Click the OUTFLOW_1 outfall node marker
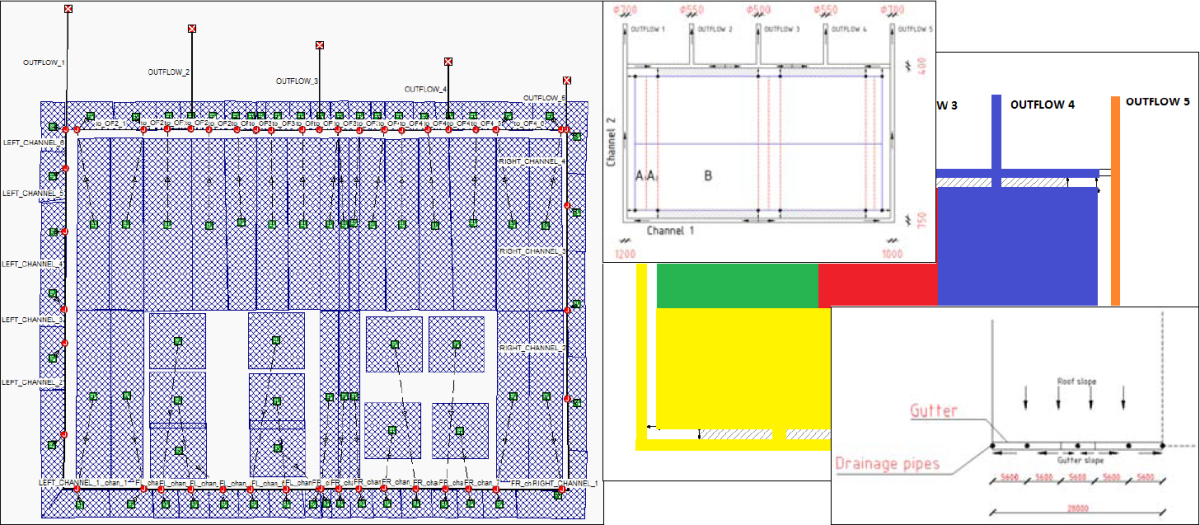 [x=68, y=9]
